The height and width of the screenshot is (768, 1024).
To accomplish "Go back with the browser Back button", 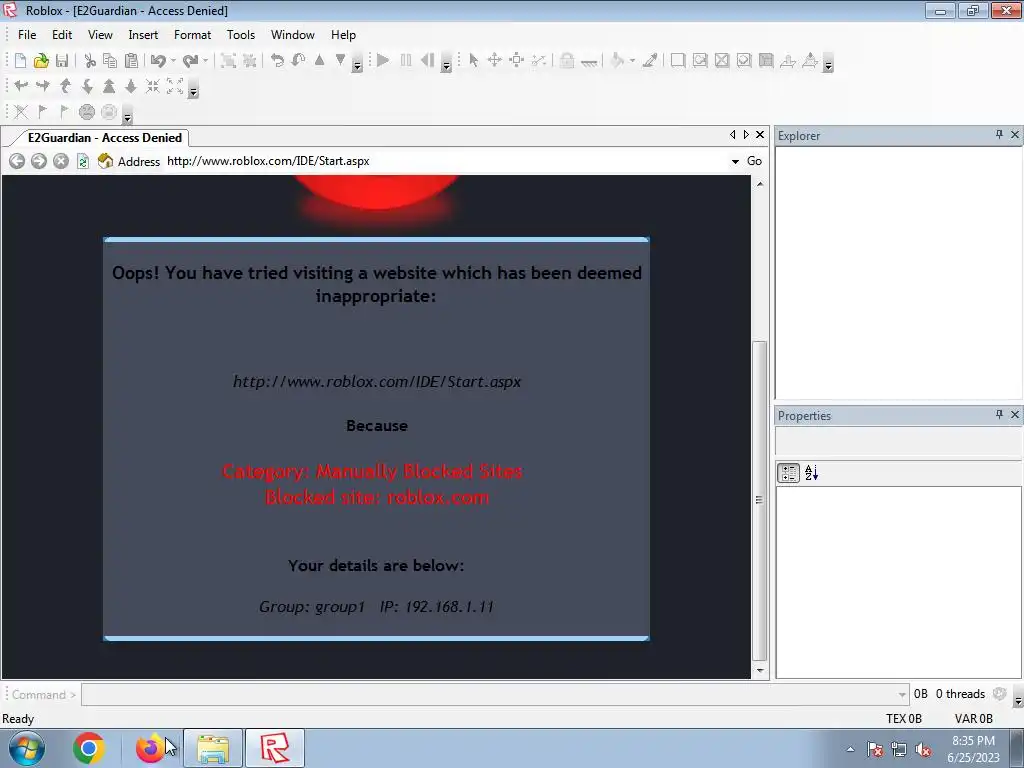I will 17,161.
